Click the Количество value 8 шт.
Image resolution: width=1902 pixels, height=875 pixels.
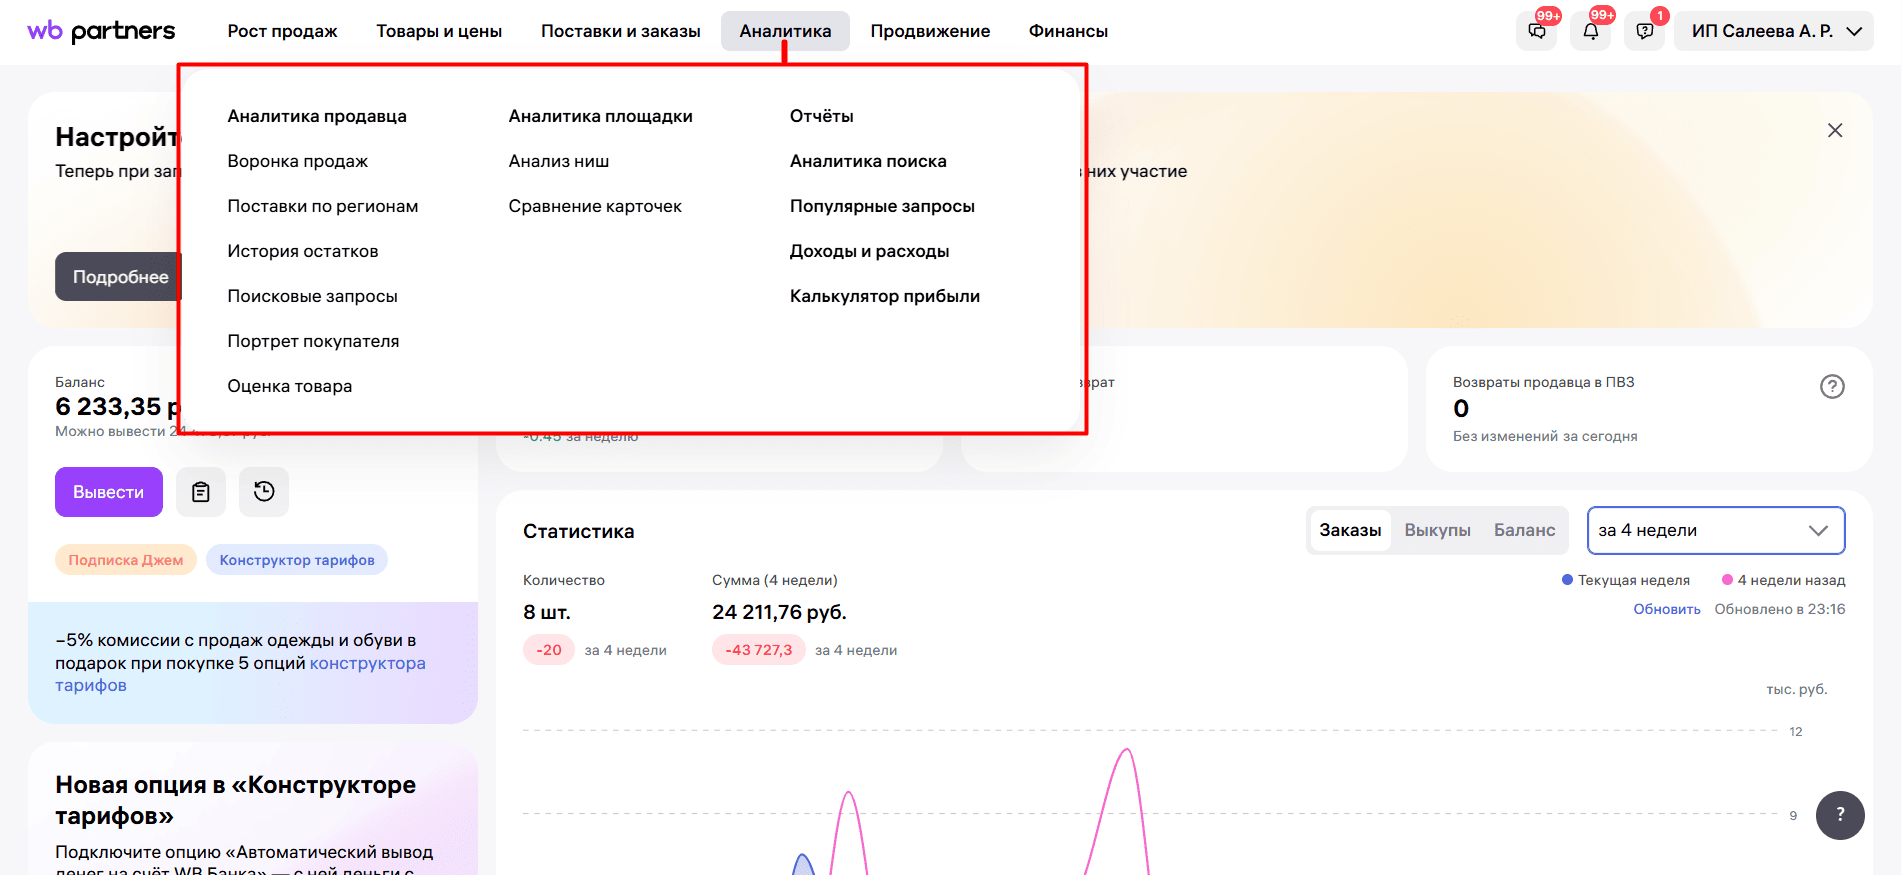[x=547, y=612]
